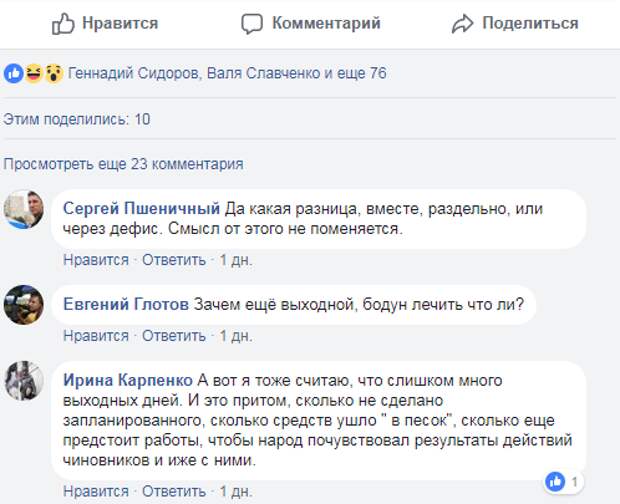Screen dimensions: 620x504
Task: Open Евгений Глотов's name link
Action: 126,305
